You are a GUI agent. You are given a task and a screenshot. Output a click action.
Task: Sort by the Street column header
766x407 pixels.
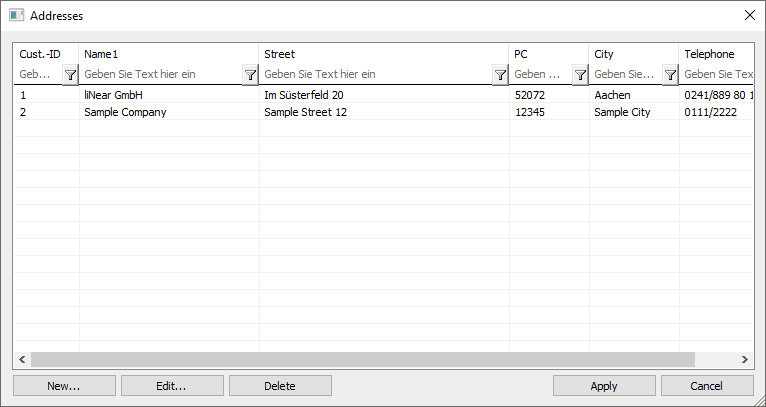click(384, 54)
